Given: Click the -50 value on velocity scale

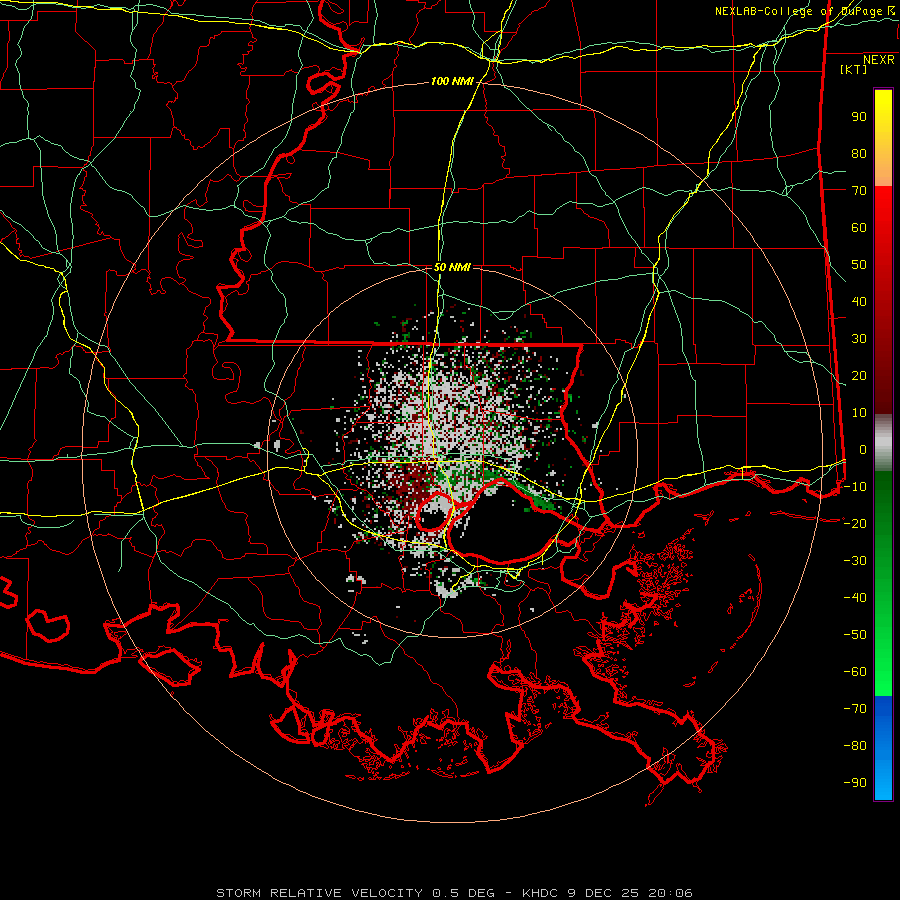Looking at the screenshot, I should [855, 635].
